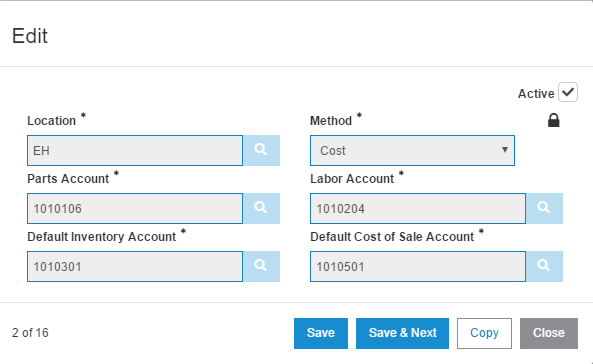This screenshot has height=364, width=593.
Task: Open the Location search lookup
Action: click(x=261, y=150)
